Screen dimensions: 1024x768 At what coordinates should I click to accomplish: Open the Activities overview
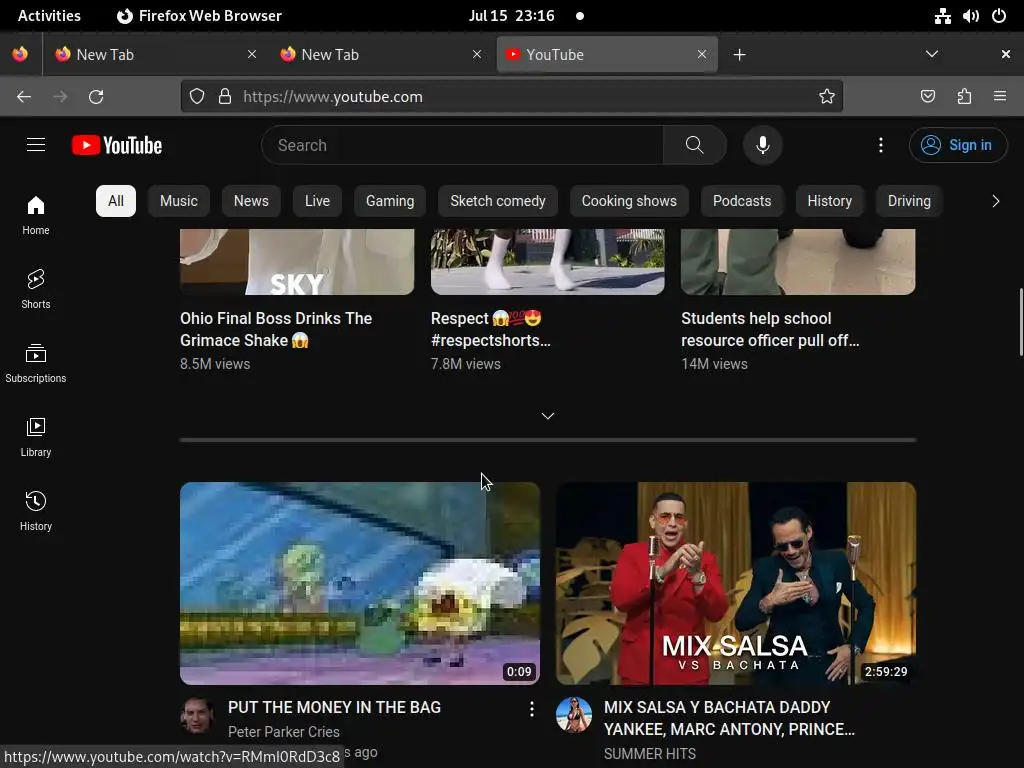49,16
